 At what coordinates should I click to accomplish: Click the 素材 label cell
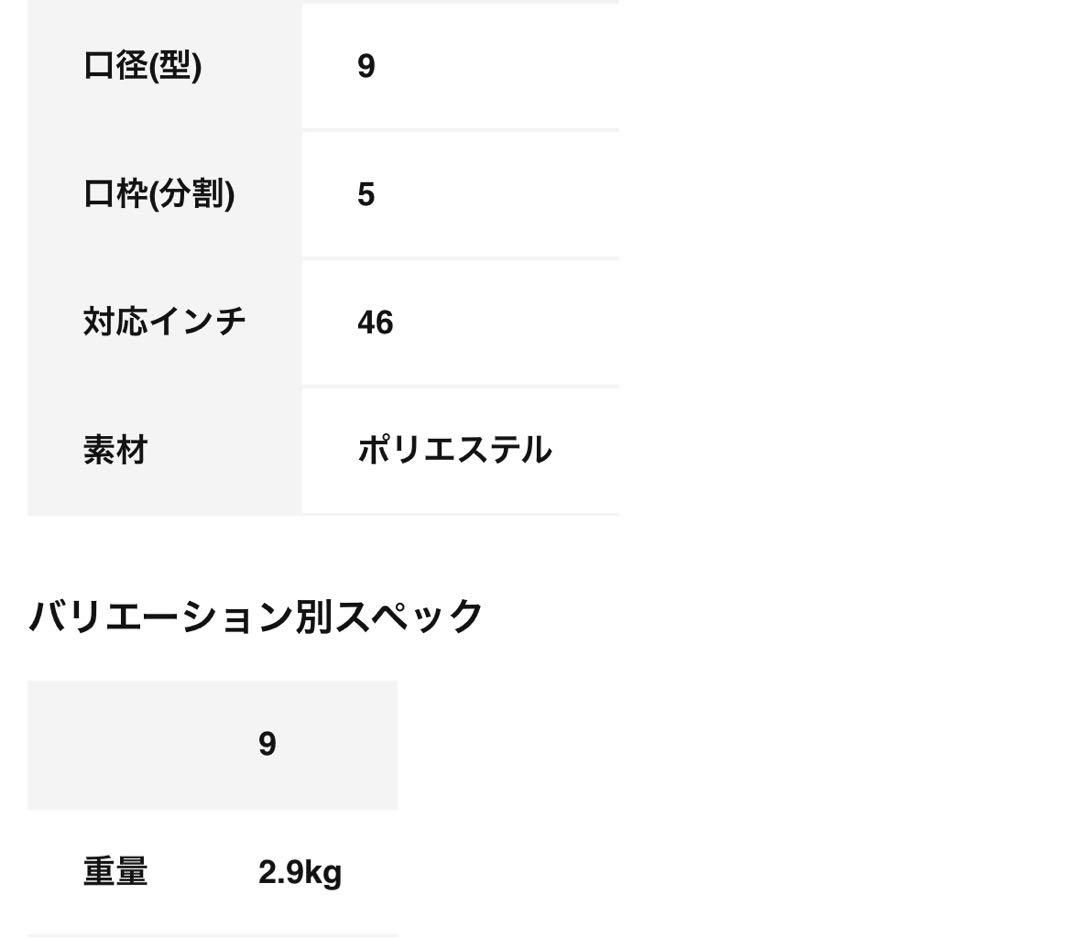coord(115,450)
